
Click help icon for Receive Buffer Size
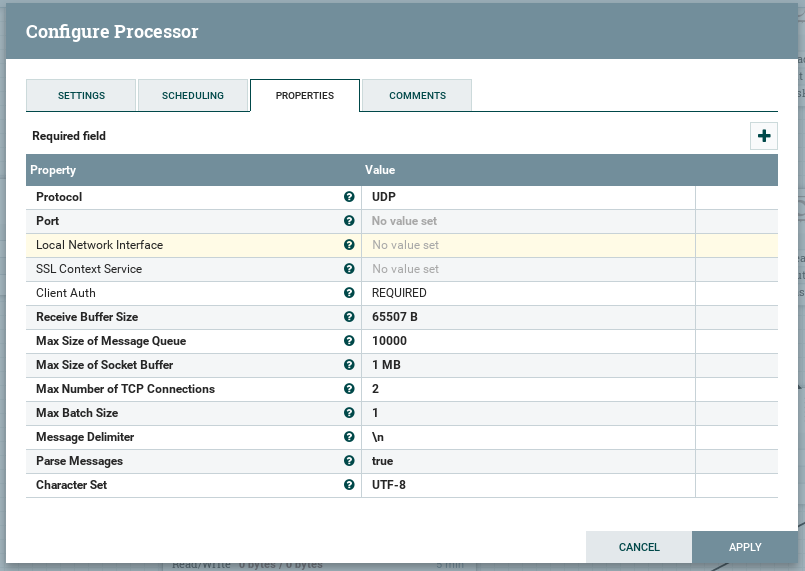(x=349, y=317)
